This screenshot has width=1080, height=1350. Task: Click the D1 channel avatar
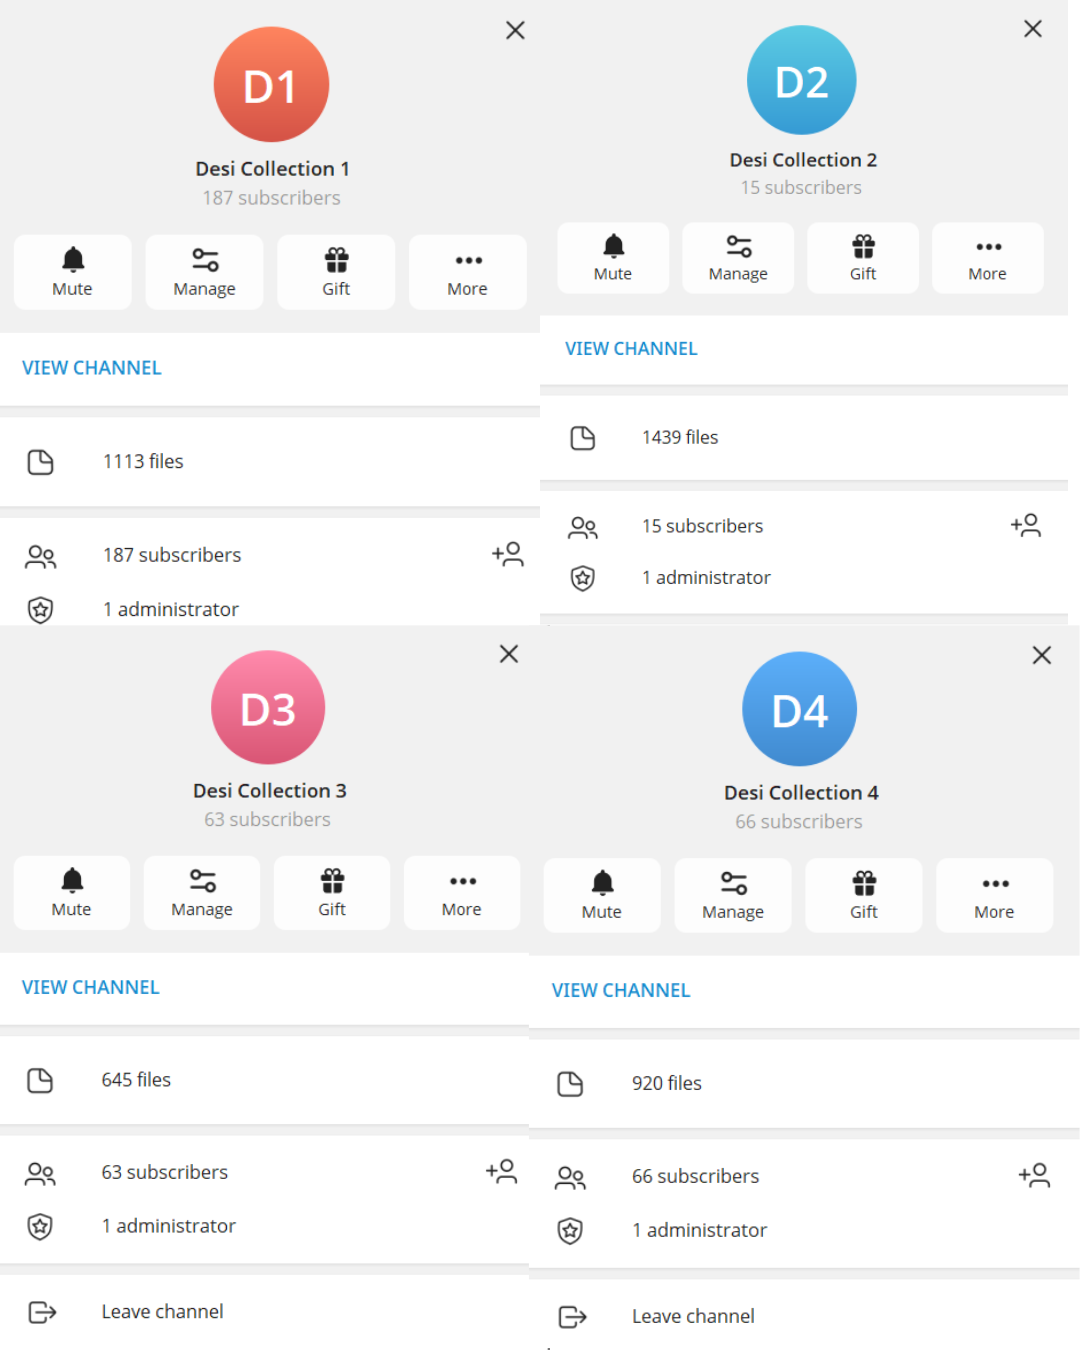(271, 85)
